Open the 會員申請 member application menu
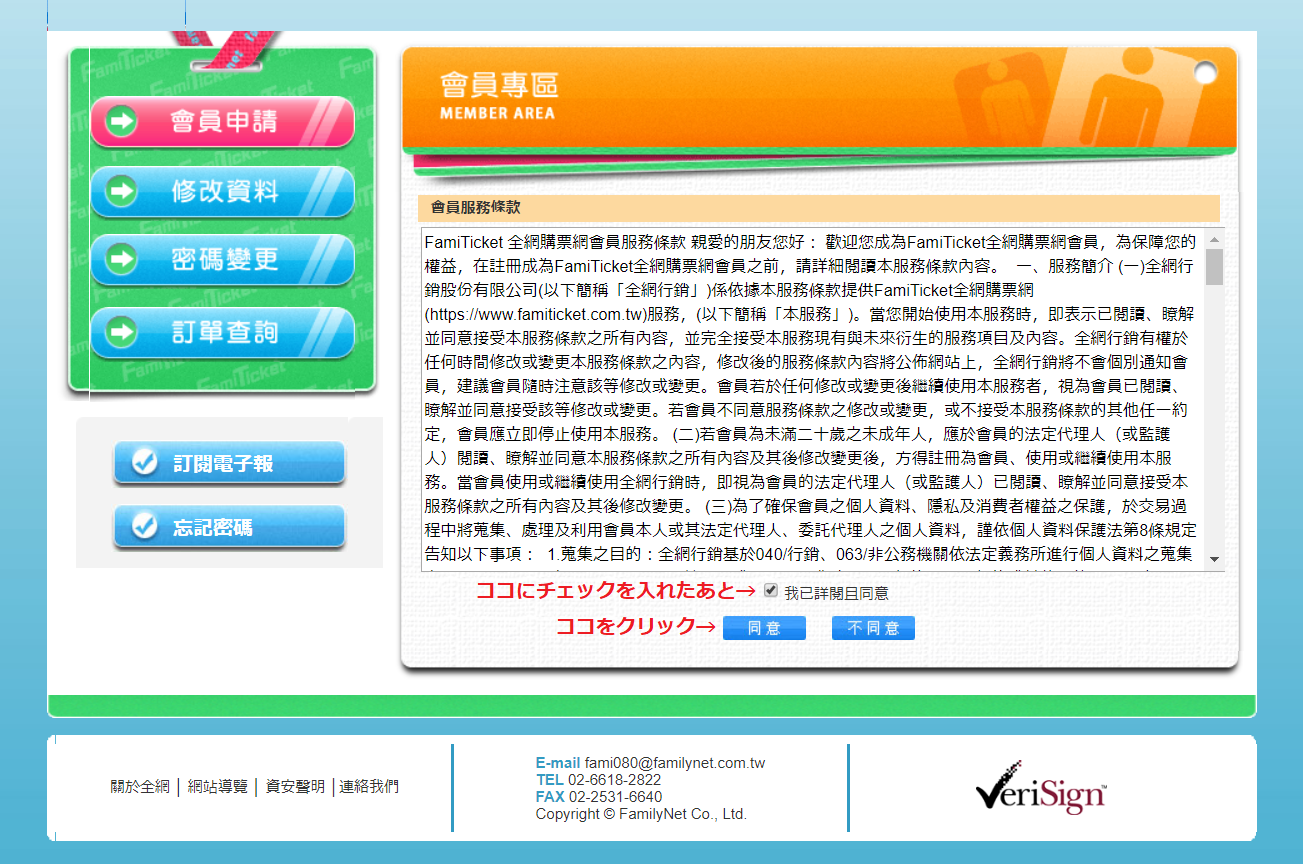Viewport: 1303px width, 864px height. (222, 122)
